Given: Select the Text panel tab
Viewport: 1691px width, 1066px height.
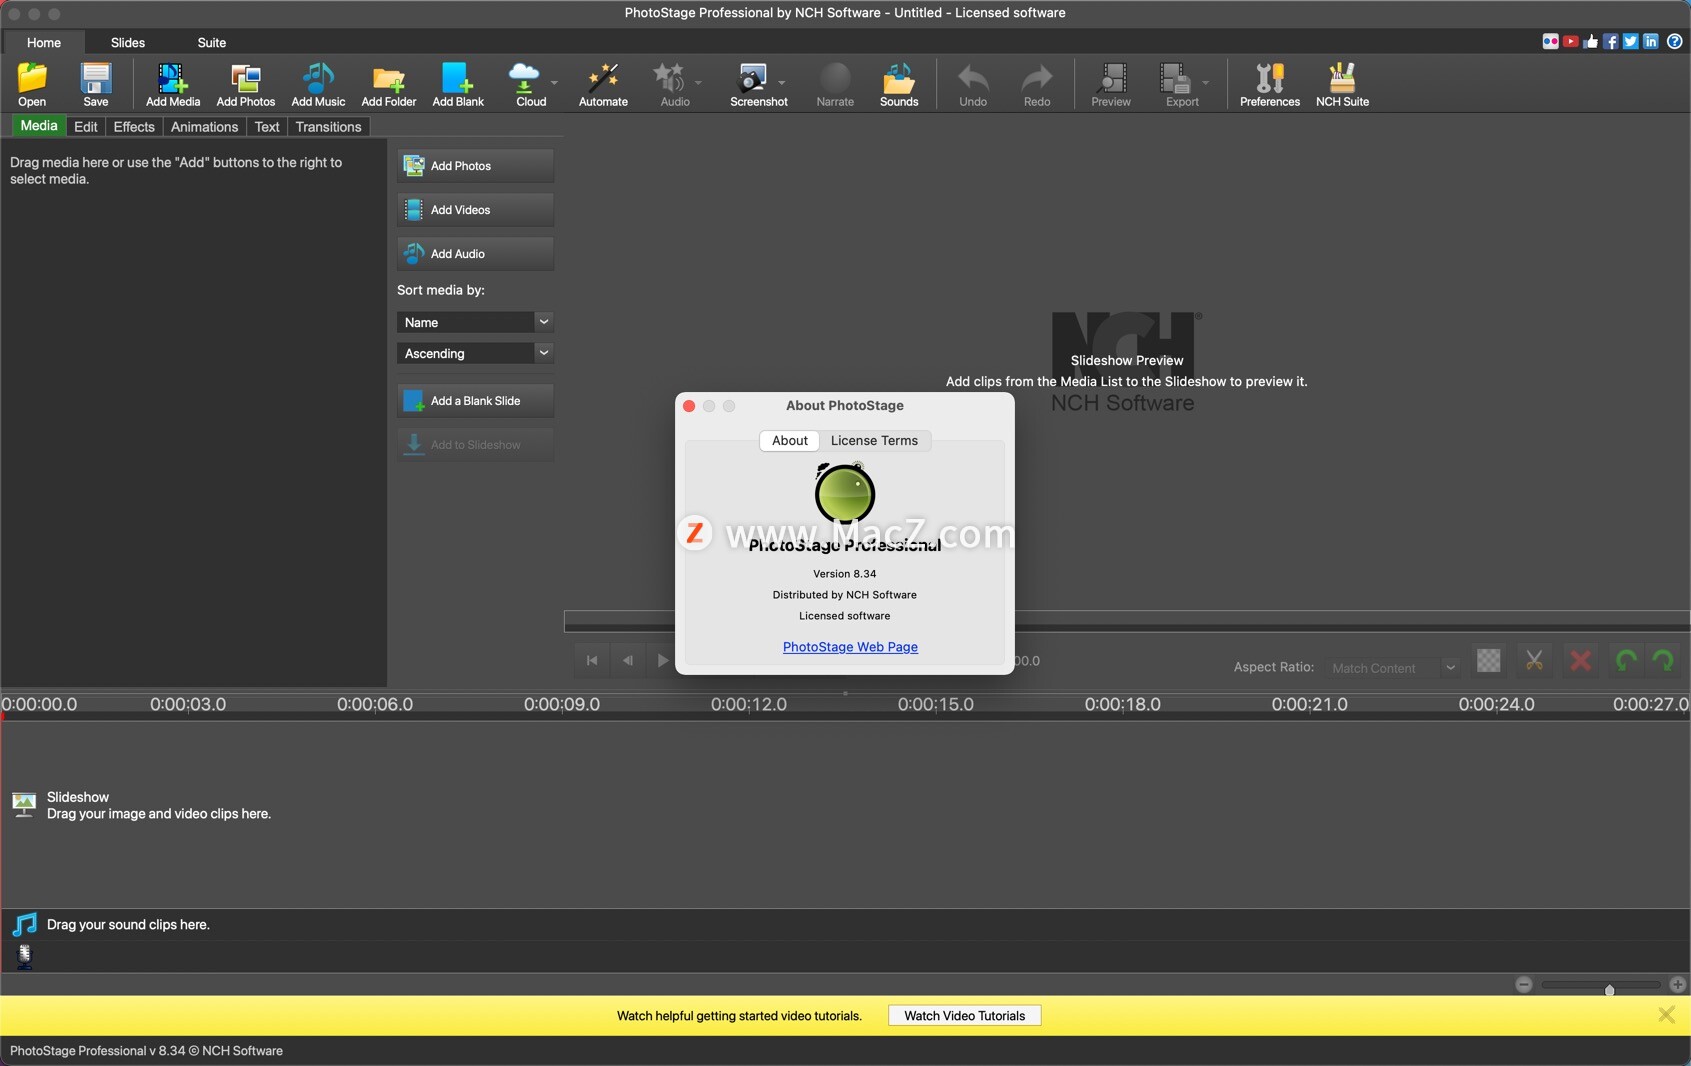Looking at the screenshot, I should 267,127.
